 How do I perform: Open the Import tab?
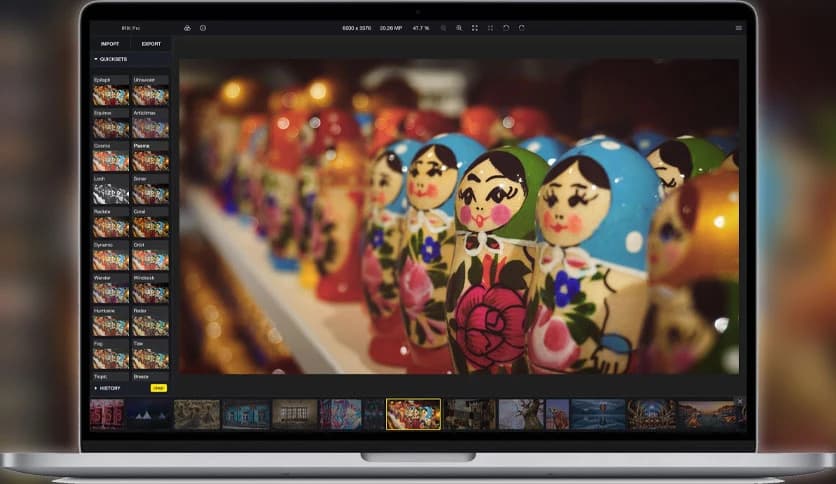tap(110, 44)
